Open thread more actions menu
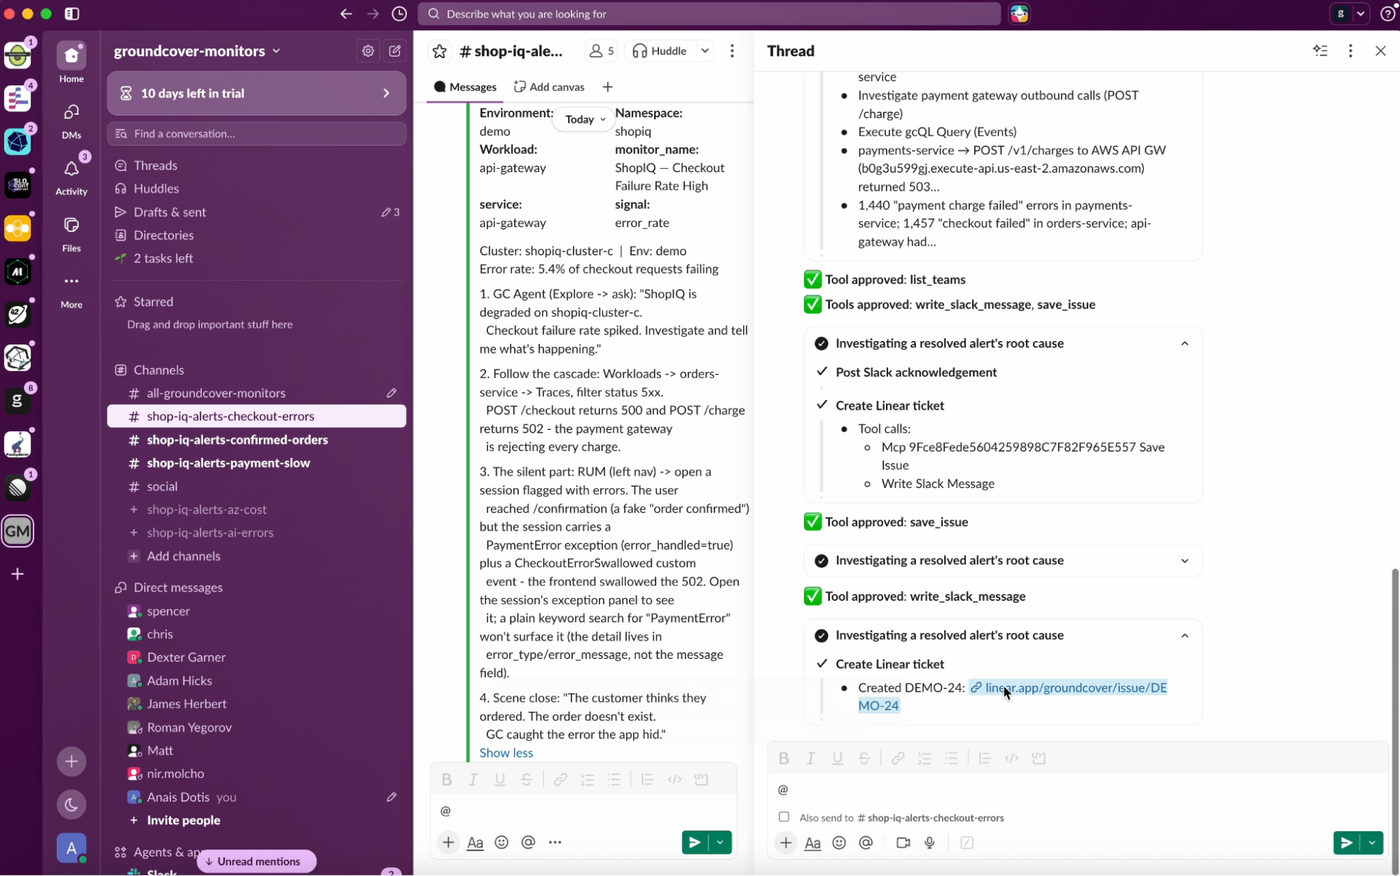 click(x=1350, y=51)
